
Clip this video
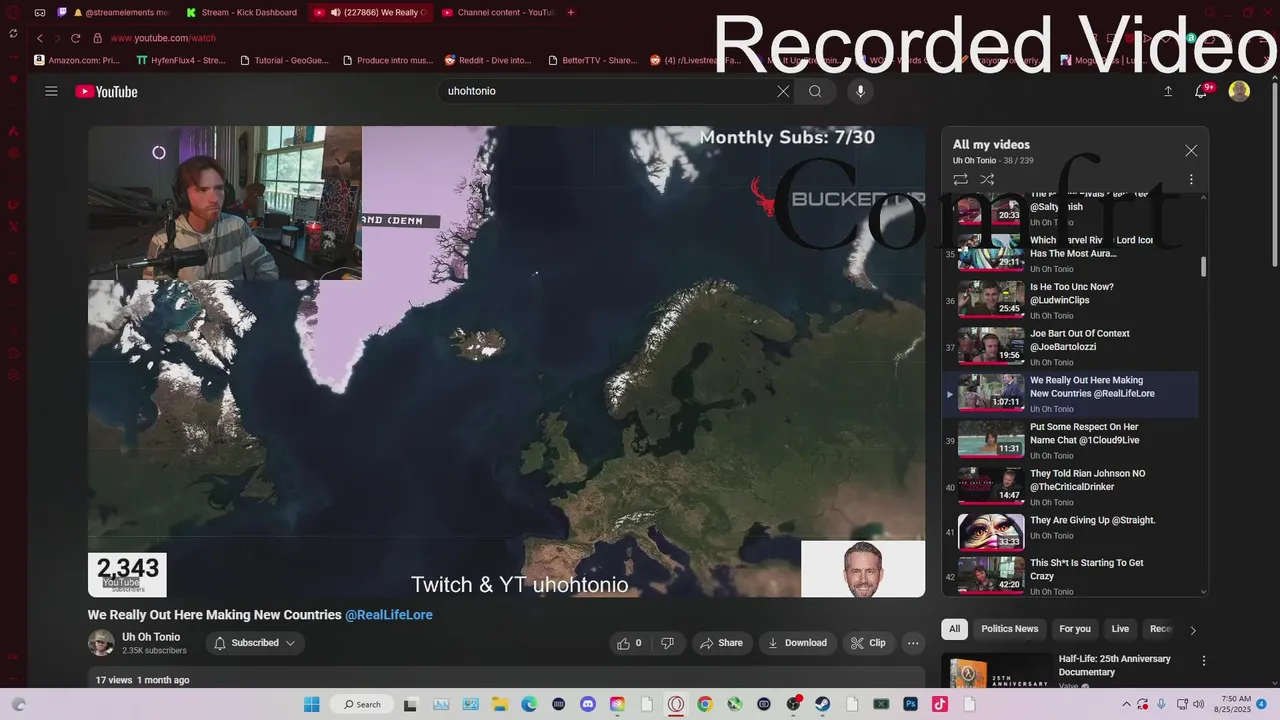[x=868, y=643]
